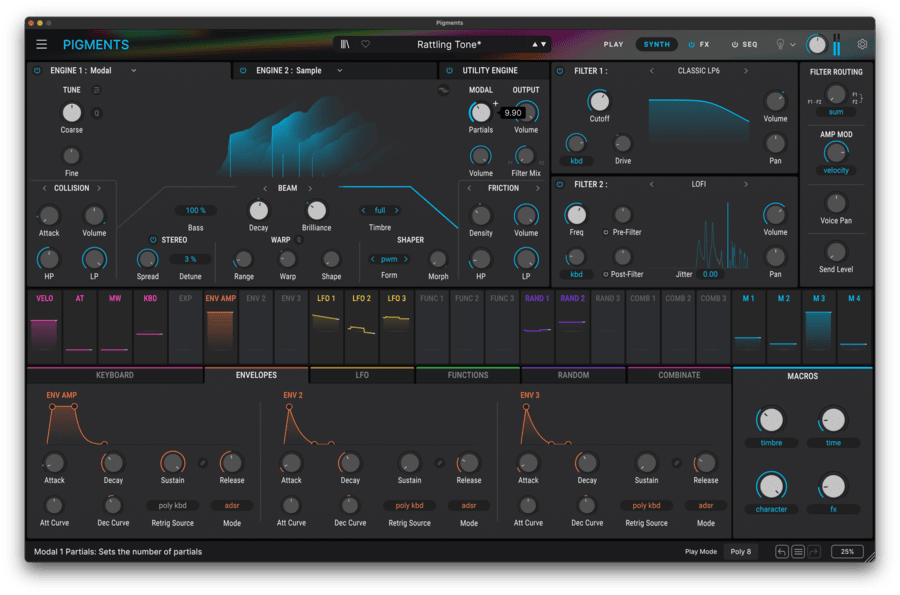
Task: Open the hamburger menu in the top left
Action: click(x=40, y=44)
